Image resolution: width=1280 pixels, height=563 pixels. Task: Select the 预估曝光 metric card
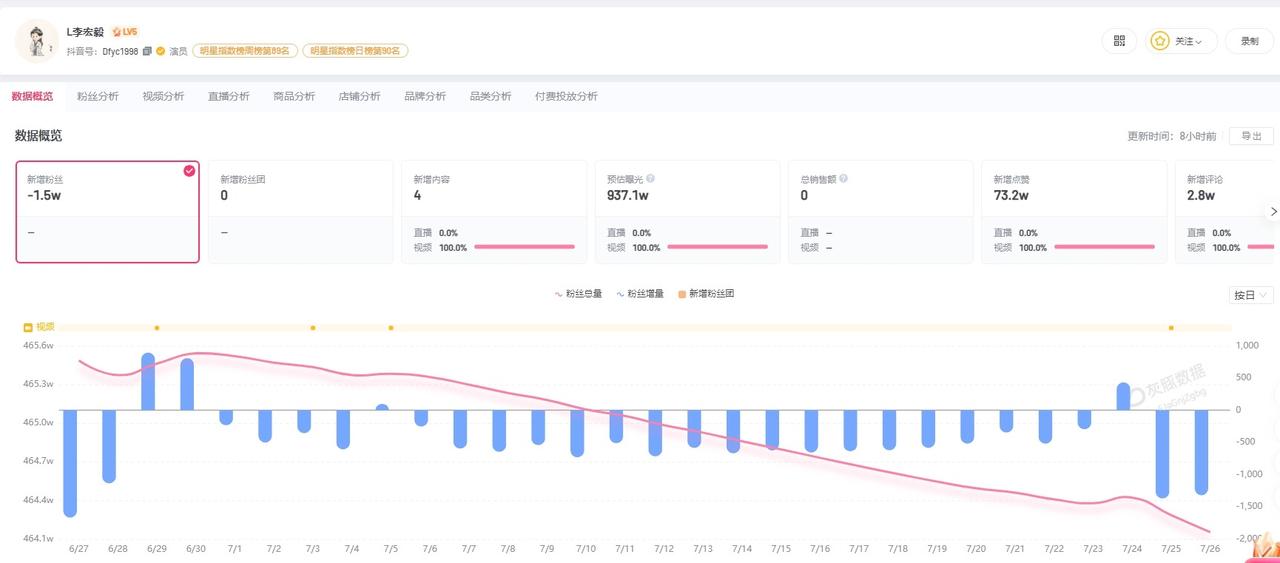click(x=687, y=212)
